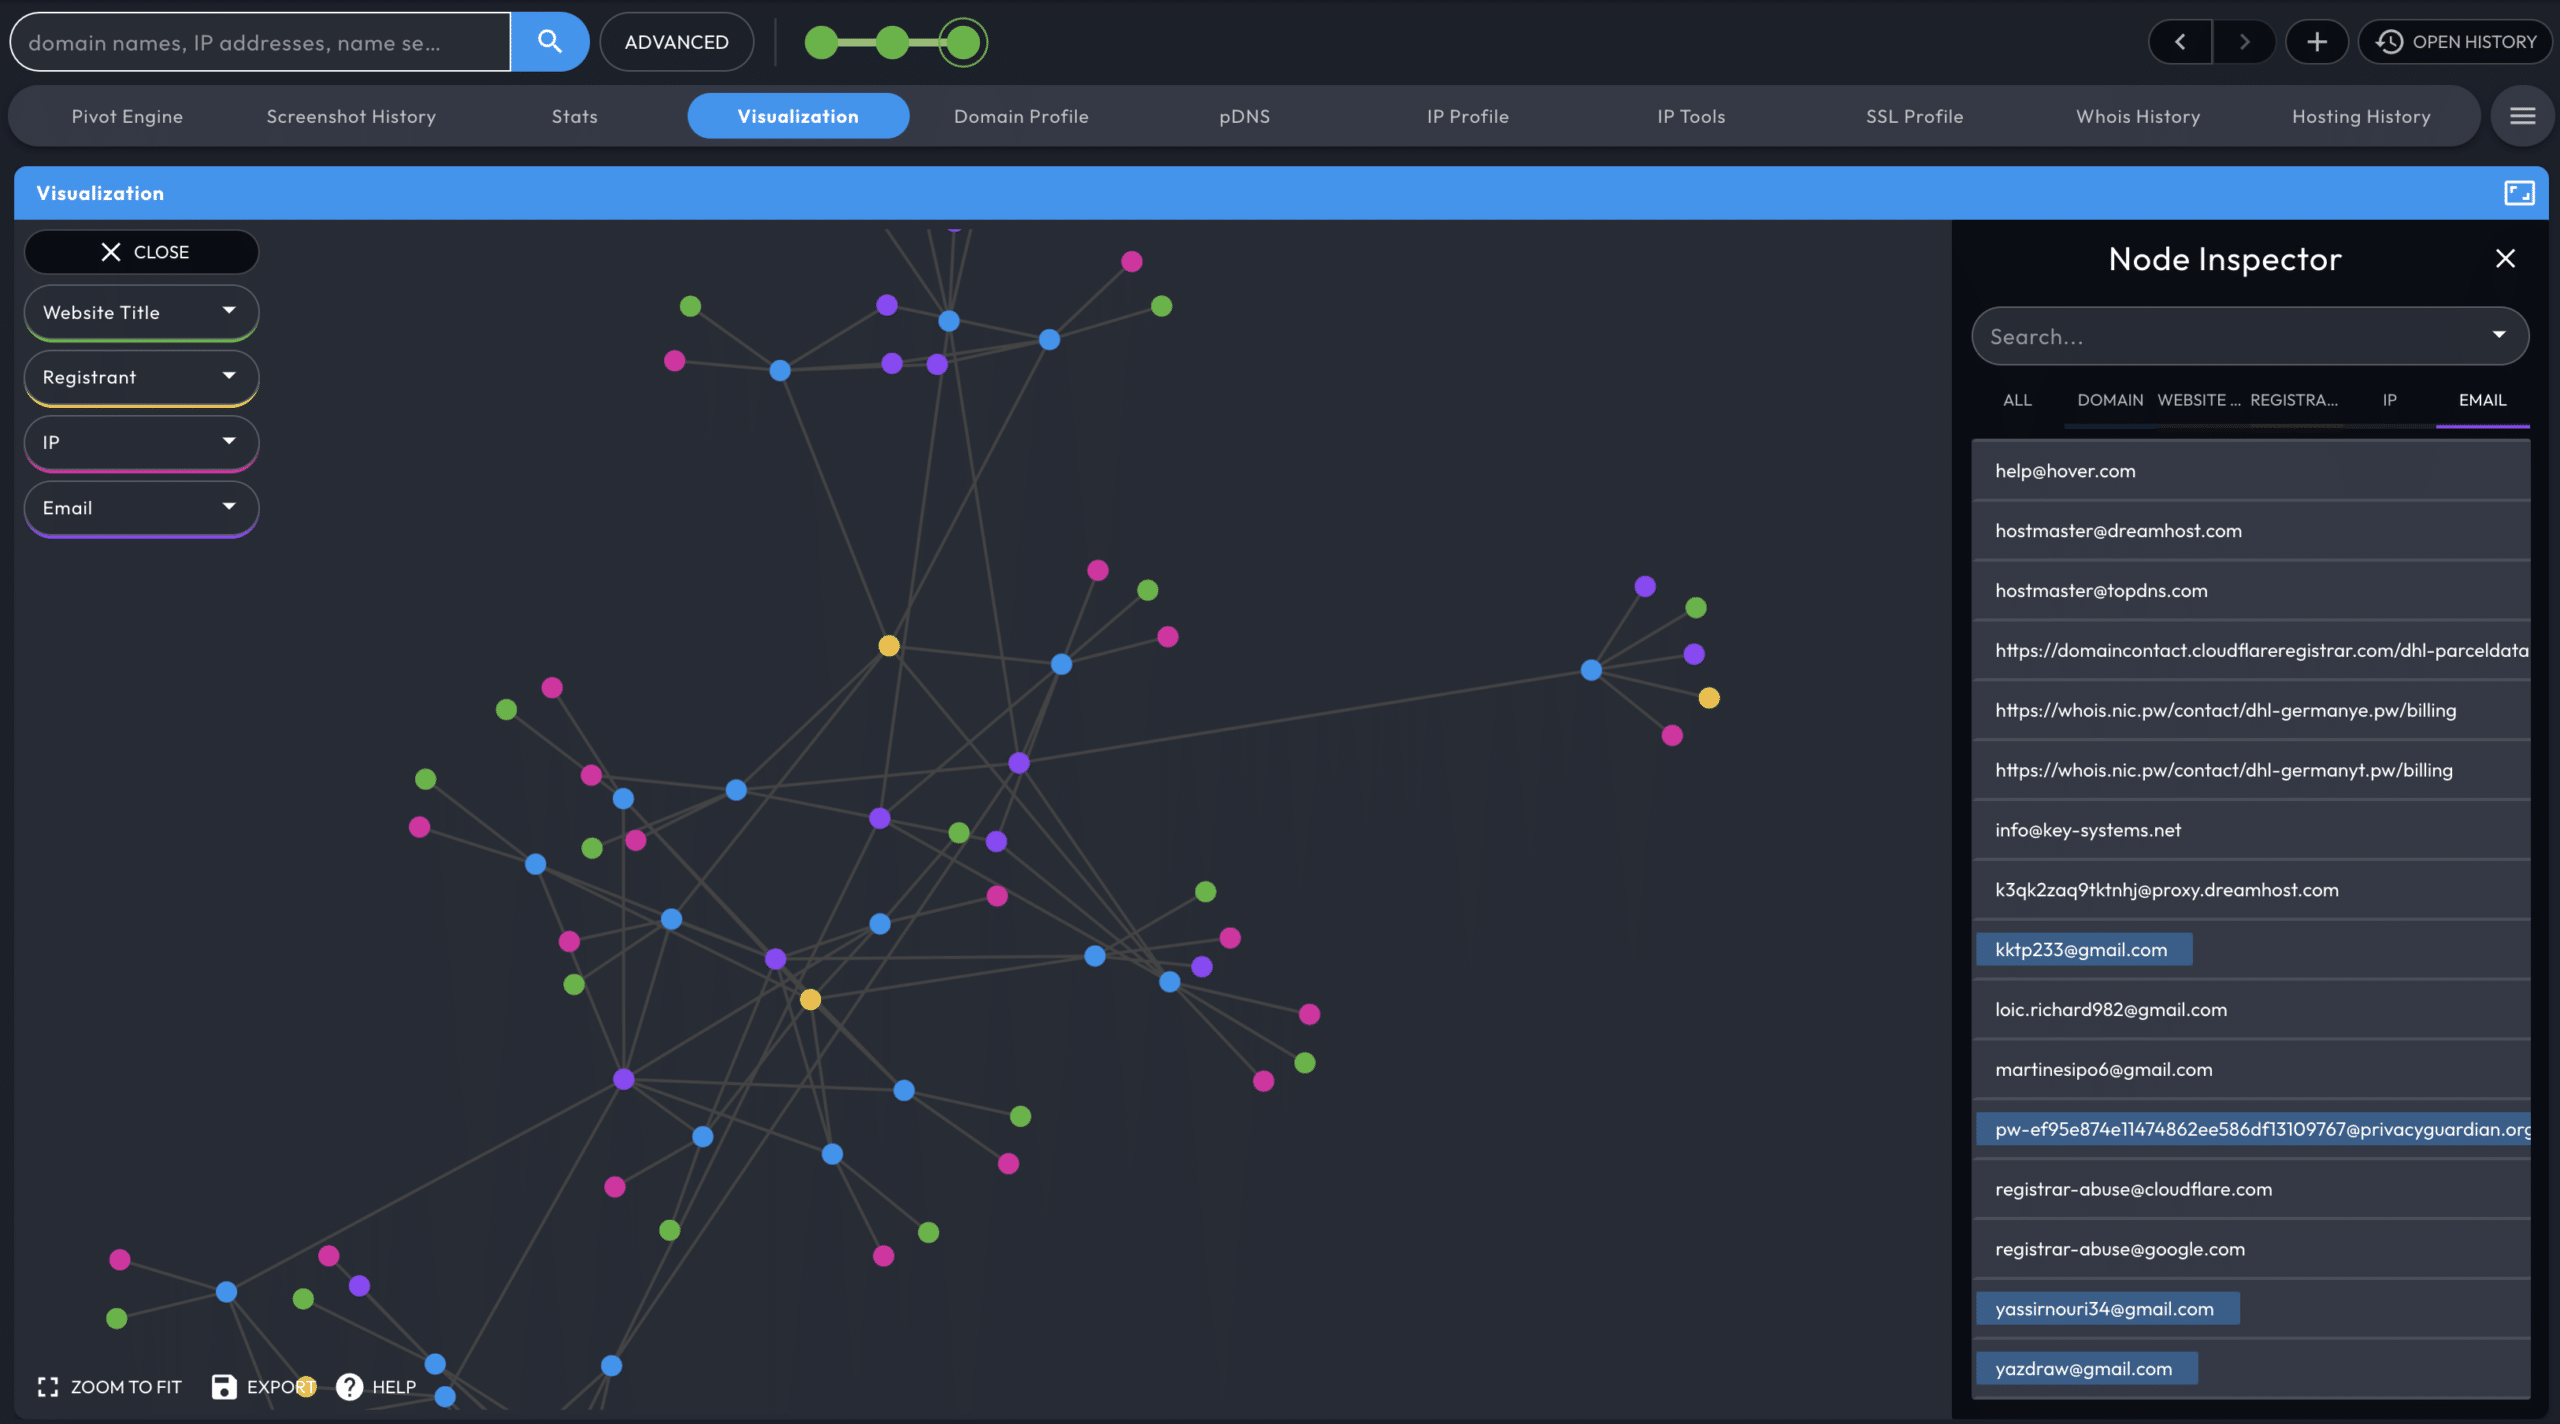
Task: Switch to the pDNS tab
Action: click(1244, 116)
